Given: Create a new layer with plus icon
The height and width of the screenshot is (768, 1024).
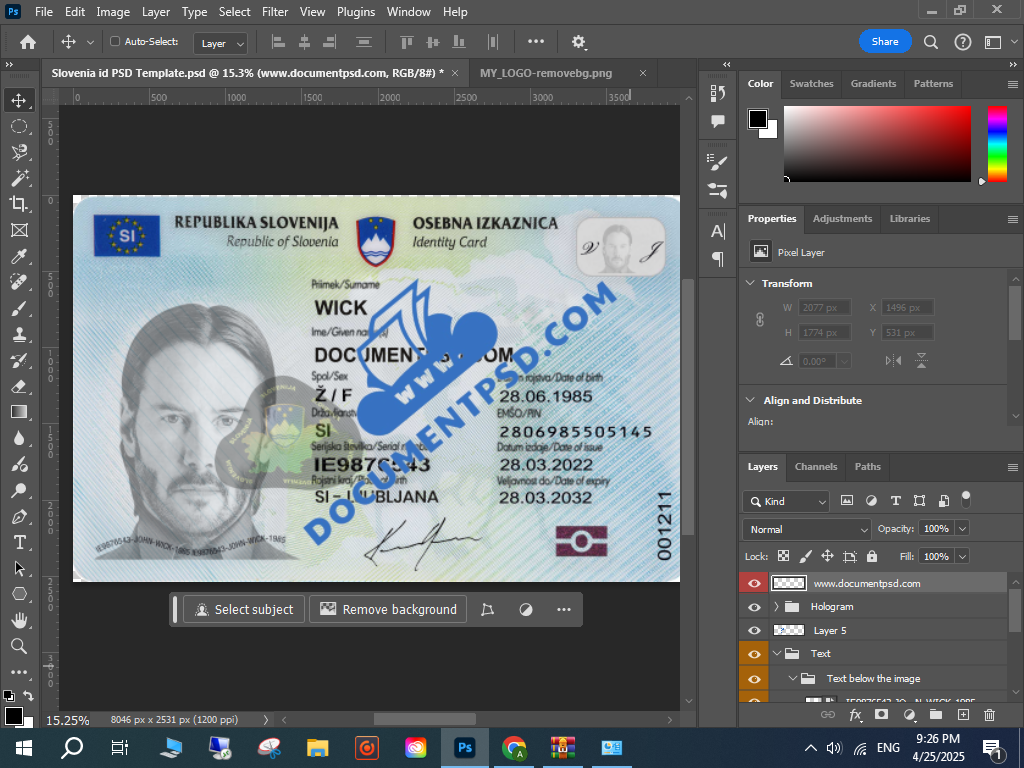Looking at the screenshot, I should (x=963, y=714).
